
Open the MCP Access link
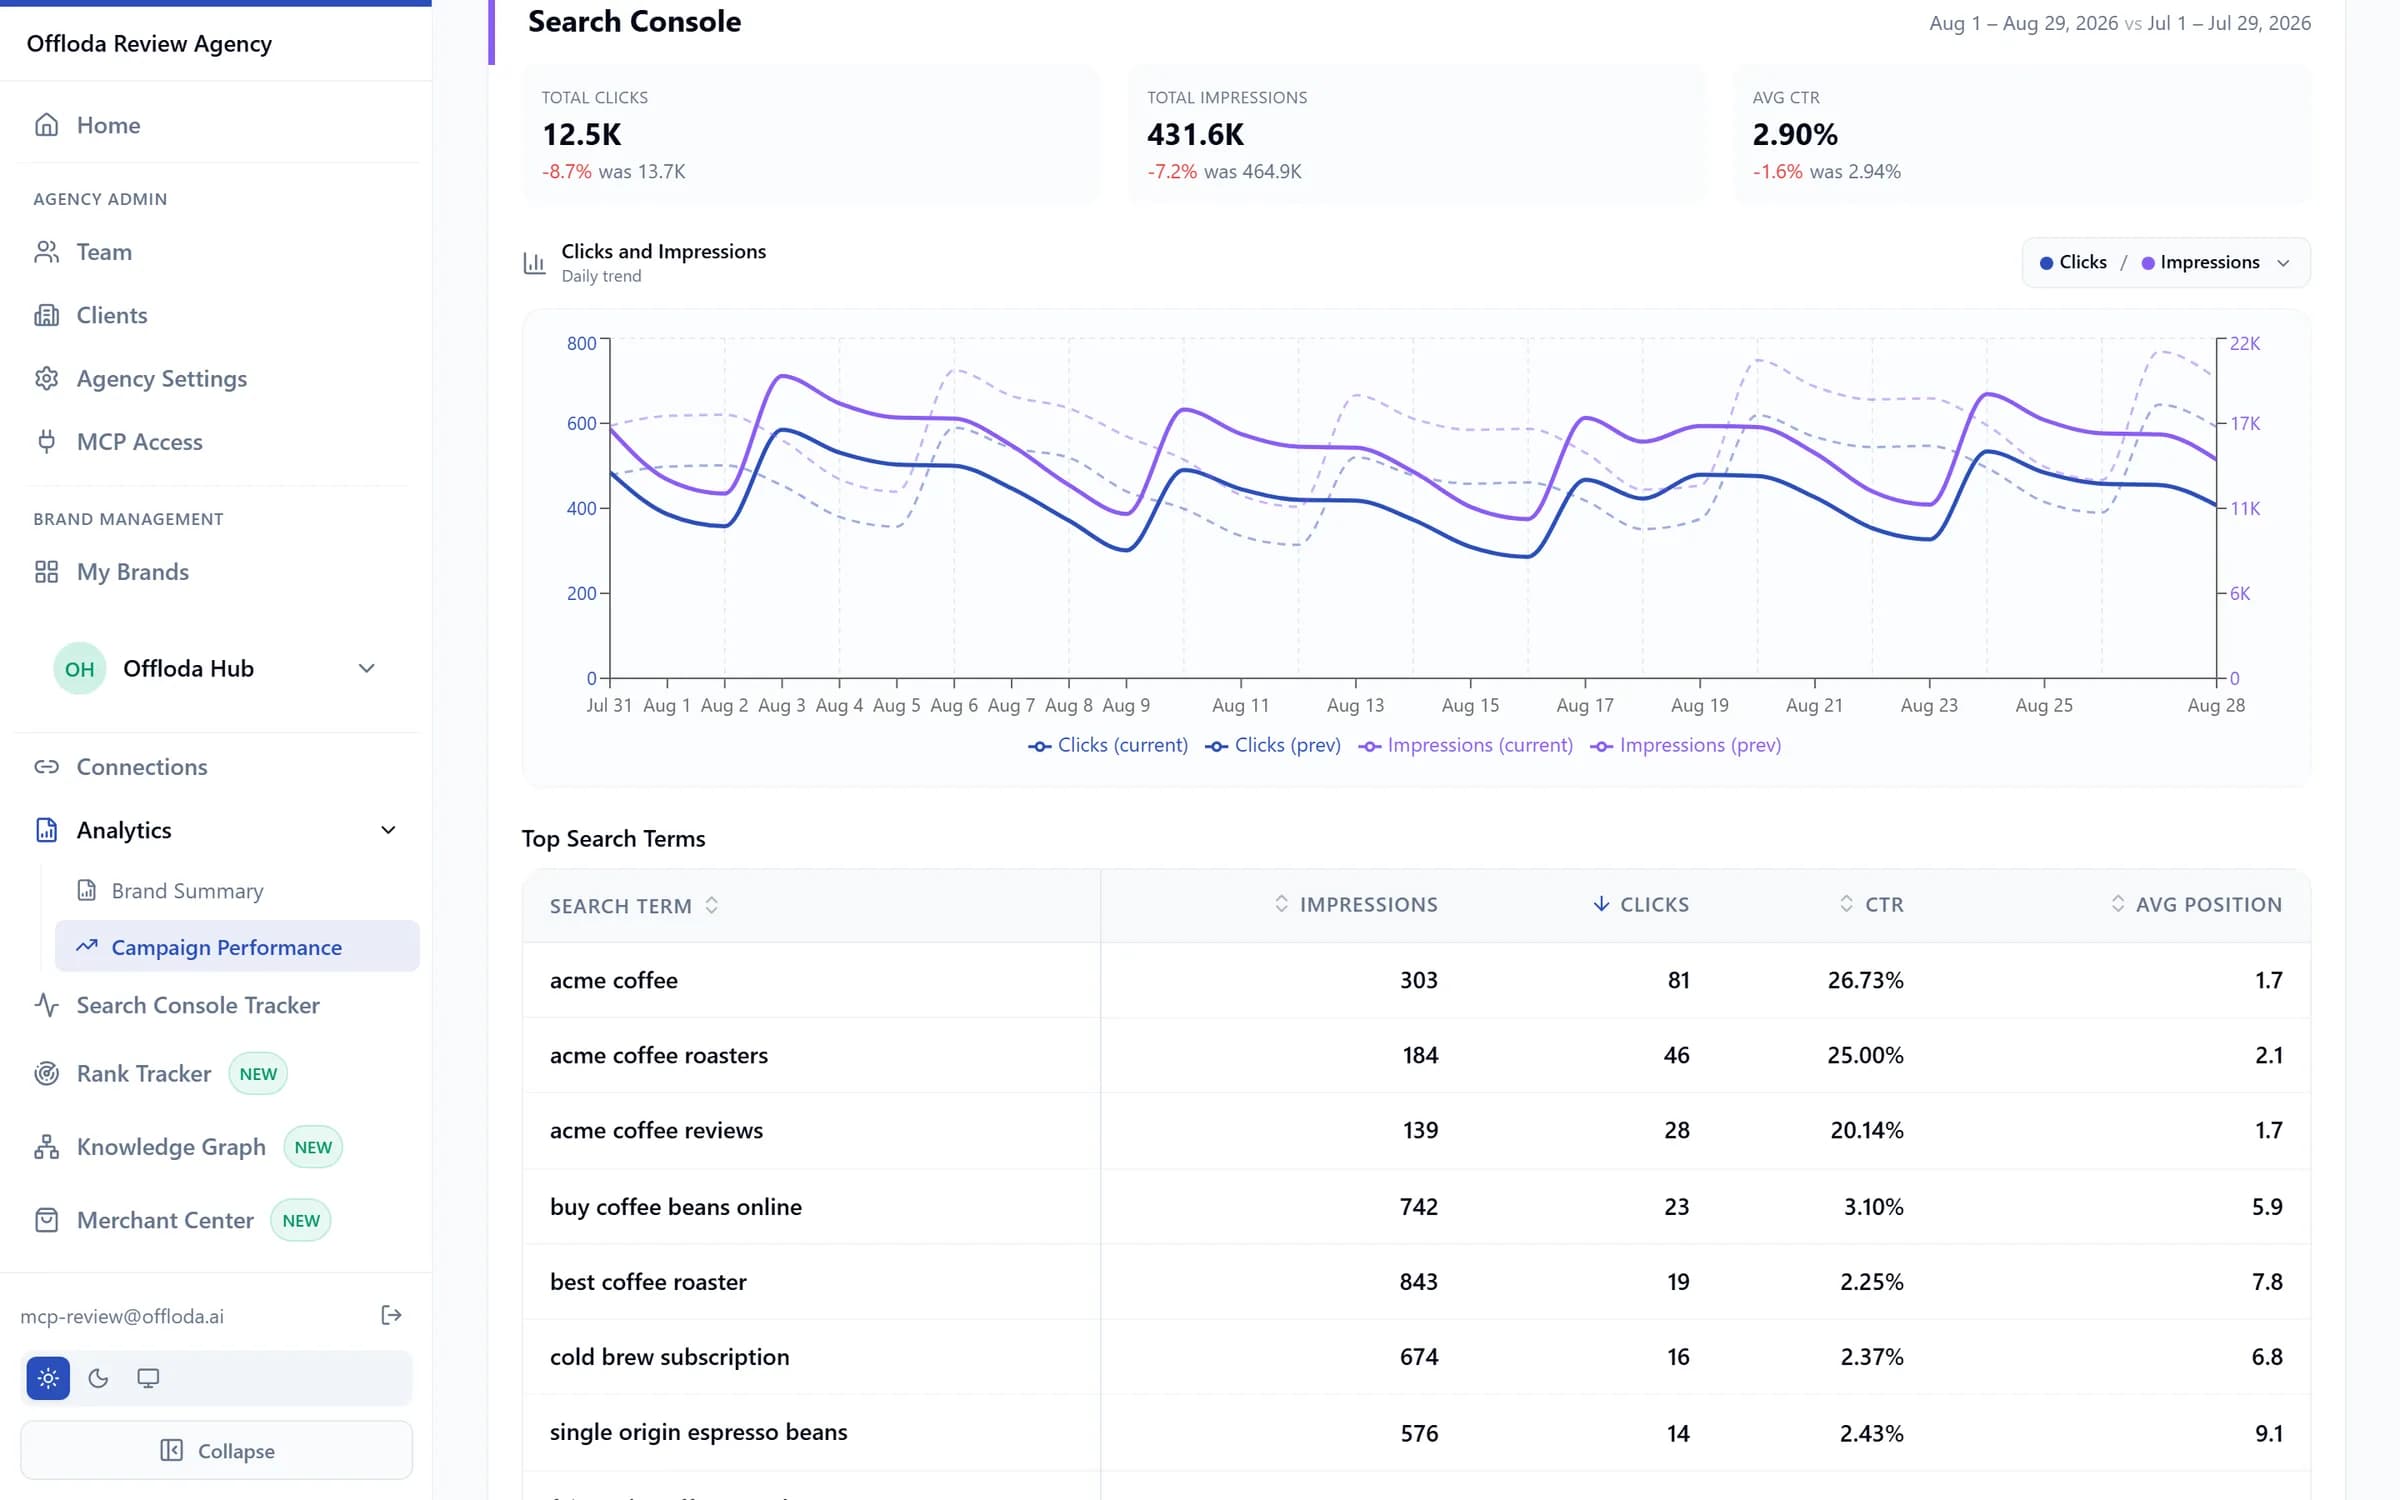click(139, 441)
